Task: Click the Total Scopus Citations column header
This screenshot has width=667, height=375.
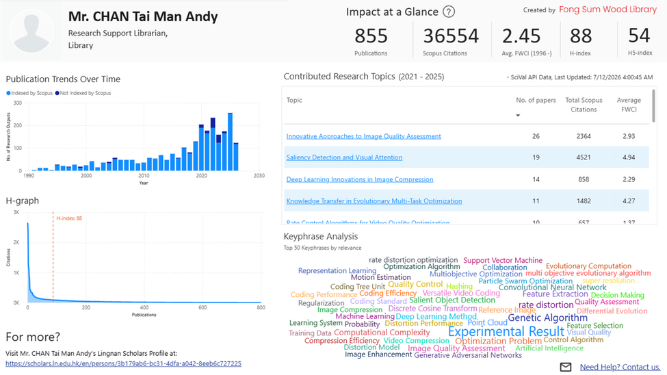Action: pos(584,105)
